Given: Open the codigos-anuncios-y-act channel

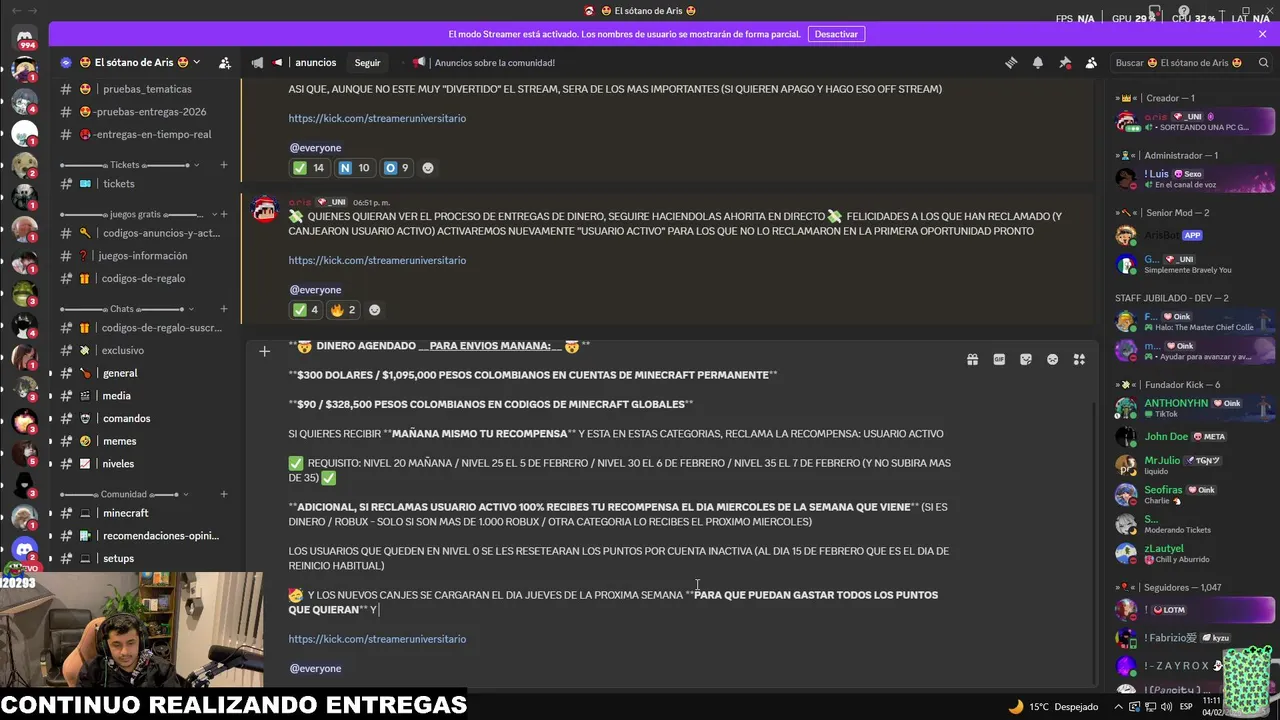Looking at the screenshot, I should pos(143,233).
